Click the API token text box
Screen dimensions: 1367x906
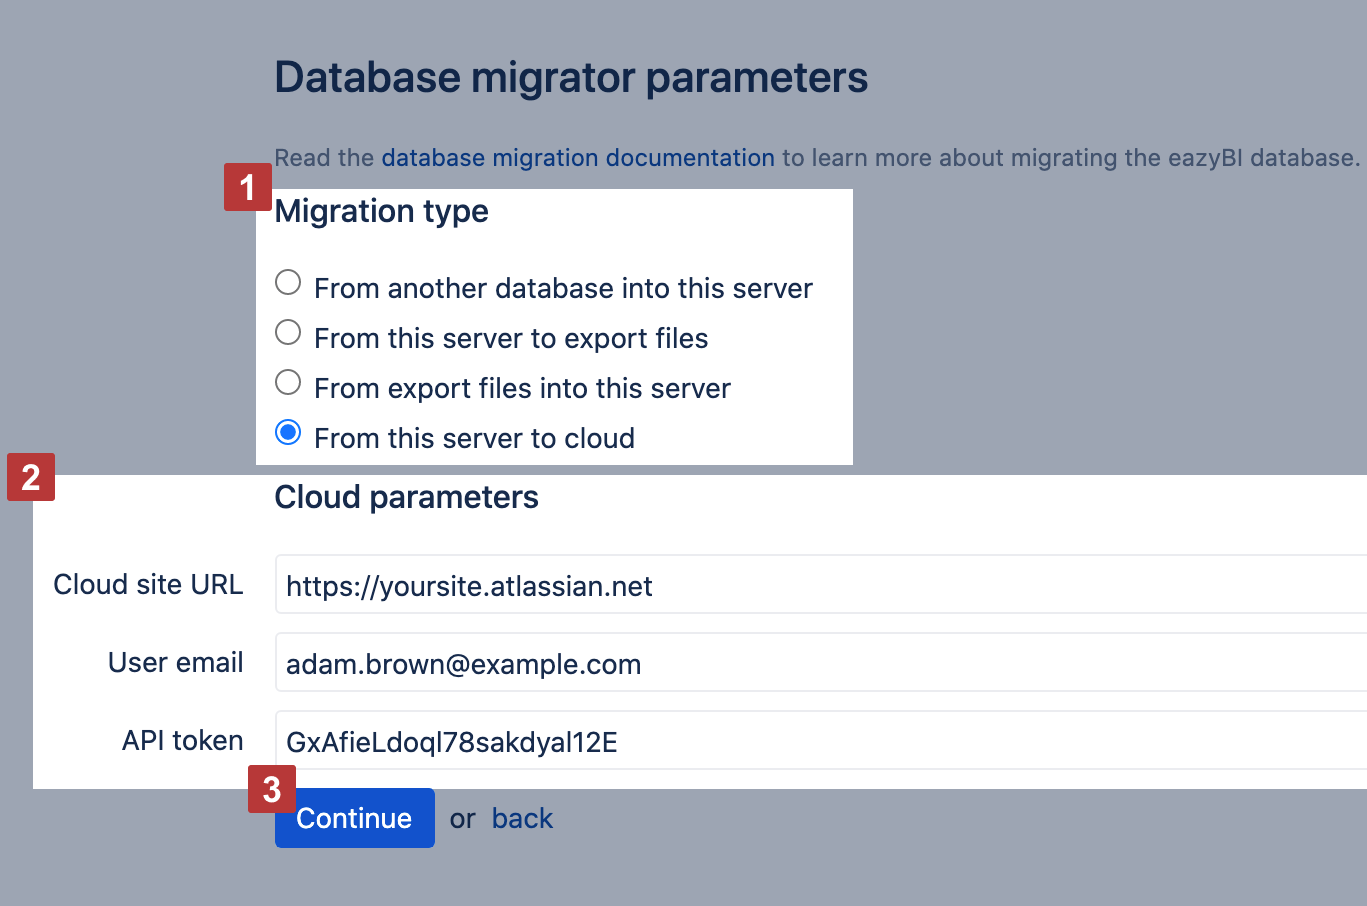click(x=820, y=741)
